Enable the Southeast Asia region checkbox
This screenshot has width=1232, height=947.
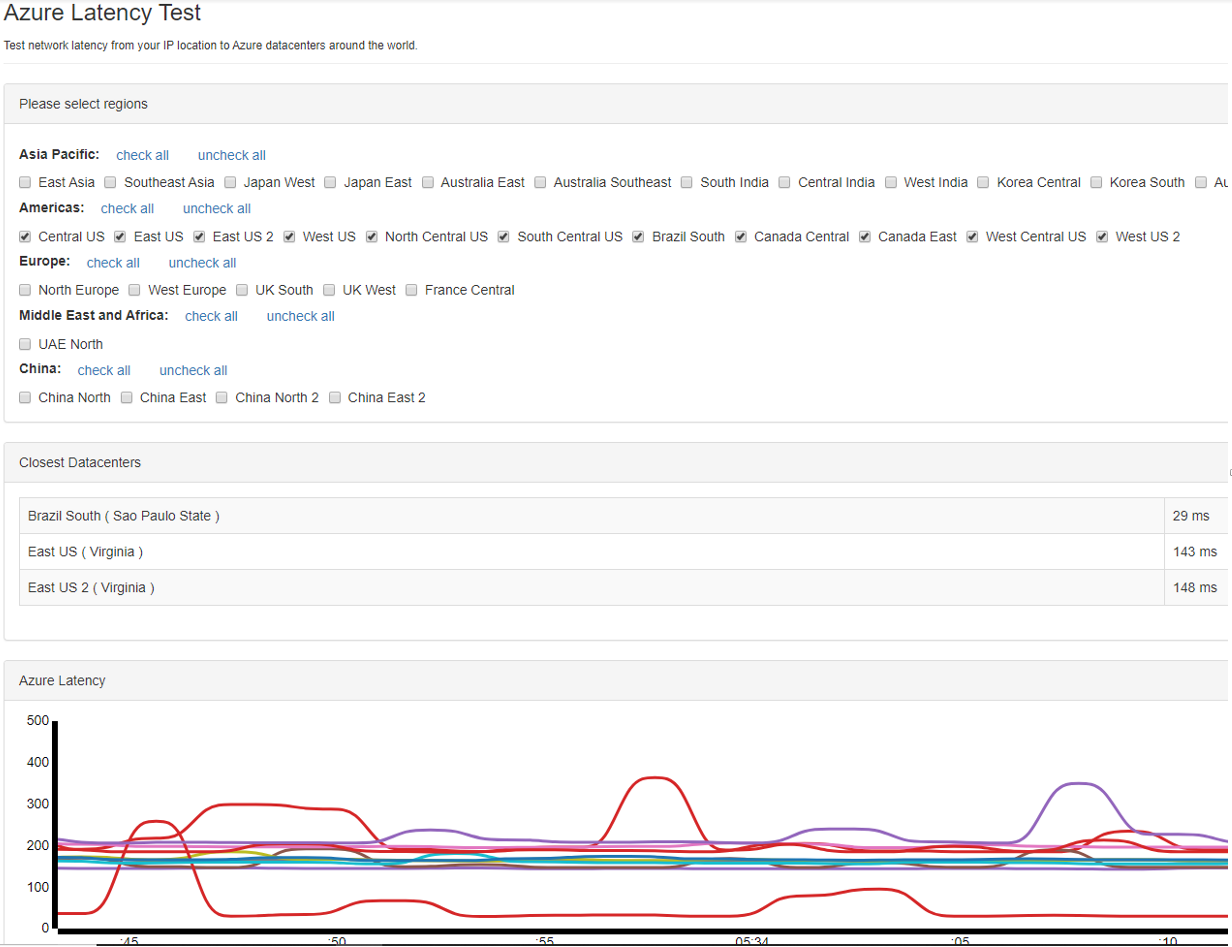(x=111, y=183)
